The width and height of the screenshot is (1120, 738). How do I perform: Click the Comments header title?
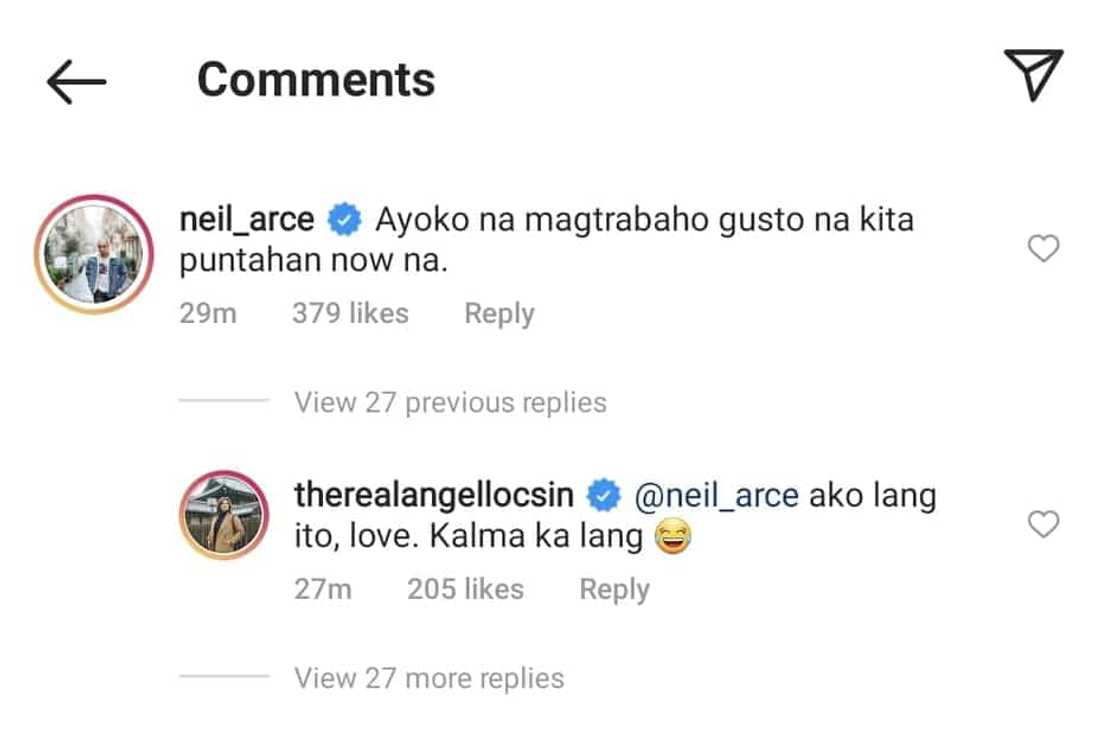click(x=316, y=79)
